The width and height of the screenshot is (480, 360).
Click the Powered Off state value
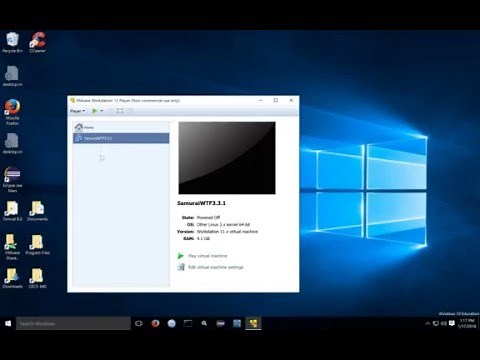[x=208, y=217]
